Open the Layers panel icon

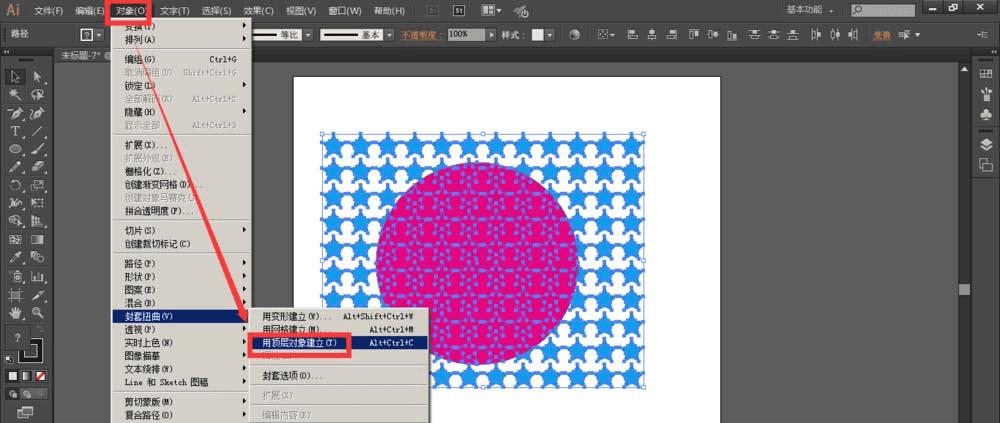click(x=986, y=145)
